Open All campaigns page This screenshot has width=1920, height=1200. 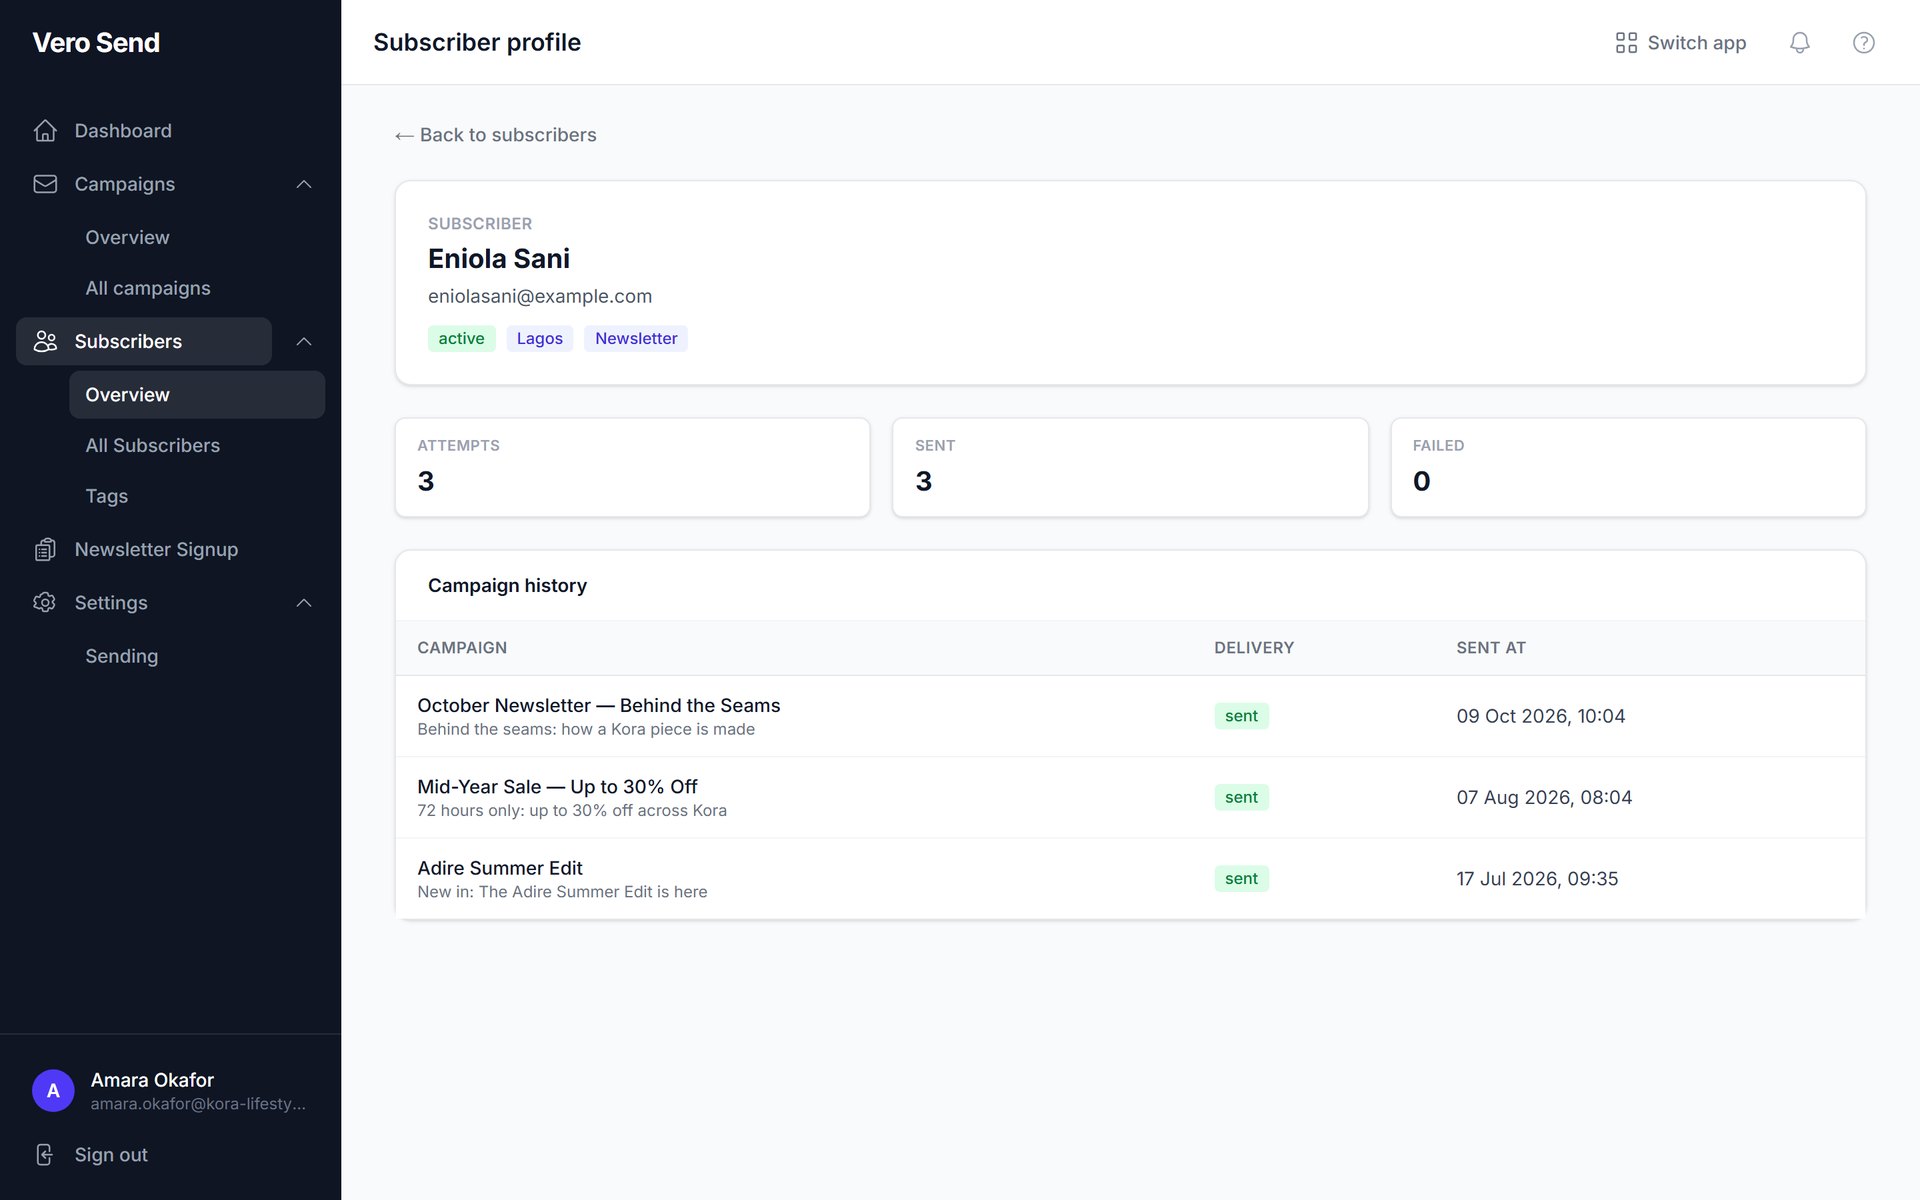point(148,288)
